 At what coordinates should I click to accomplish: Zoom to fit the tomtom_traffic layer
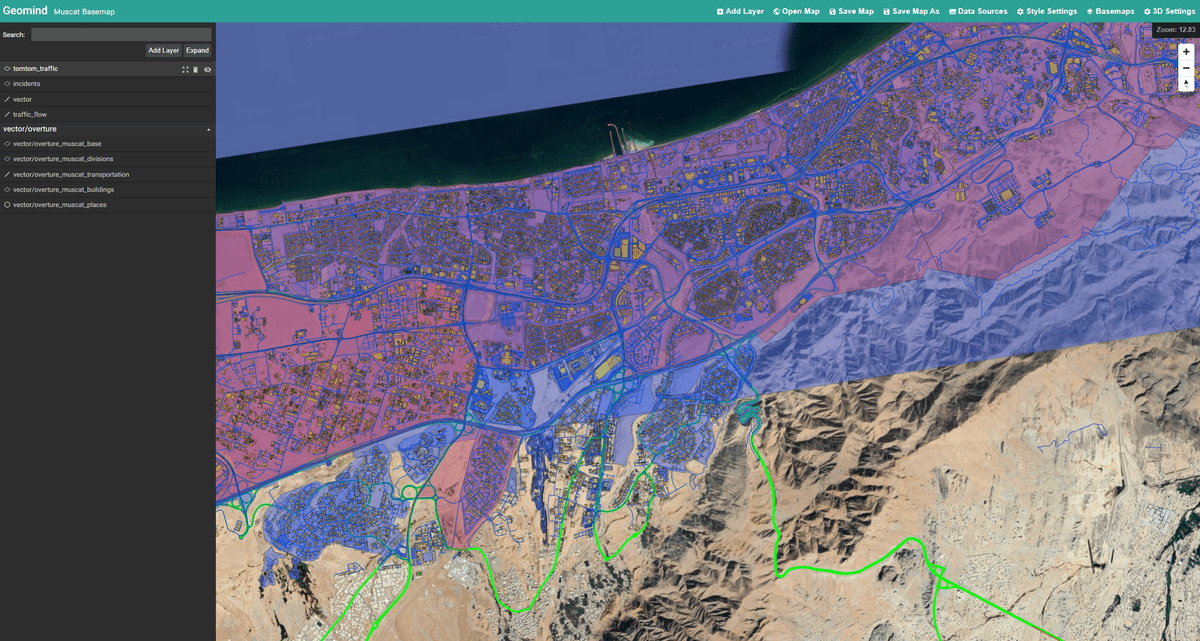[185, 69]
